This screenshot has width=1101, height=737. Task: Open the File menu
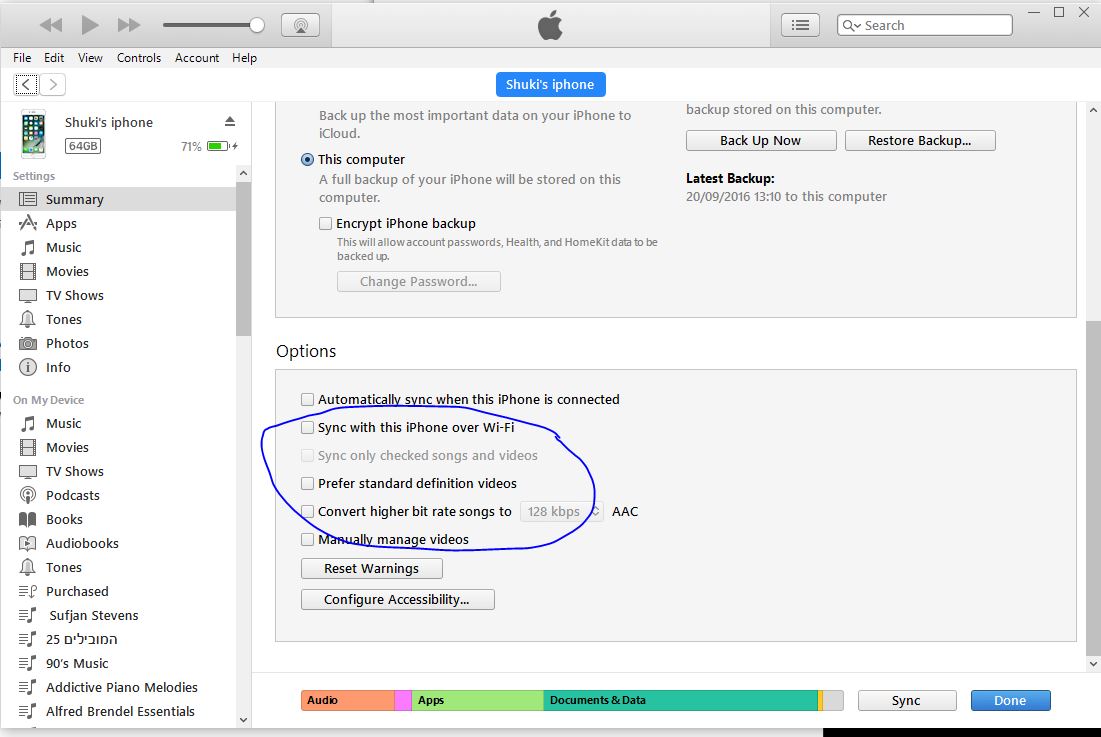[x=22, y=58]
